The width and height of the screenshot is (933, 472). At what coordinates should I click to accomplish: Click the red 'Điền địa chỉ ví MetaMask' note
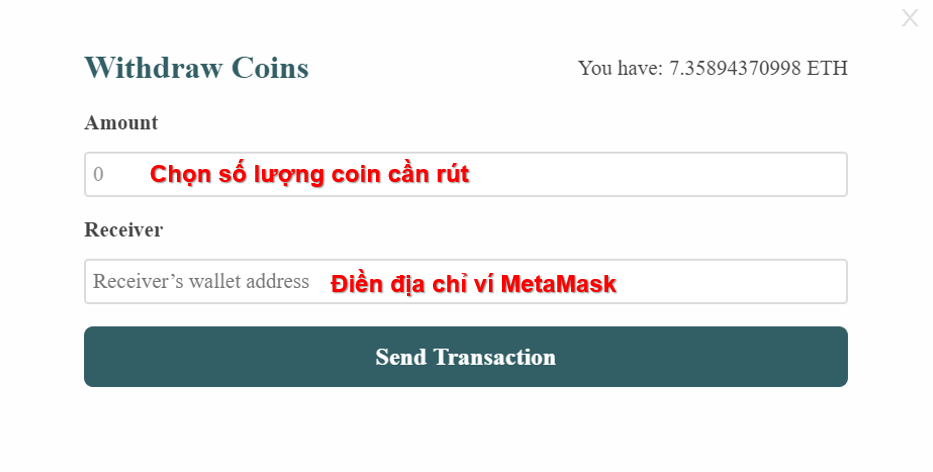(474, 283)
